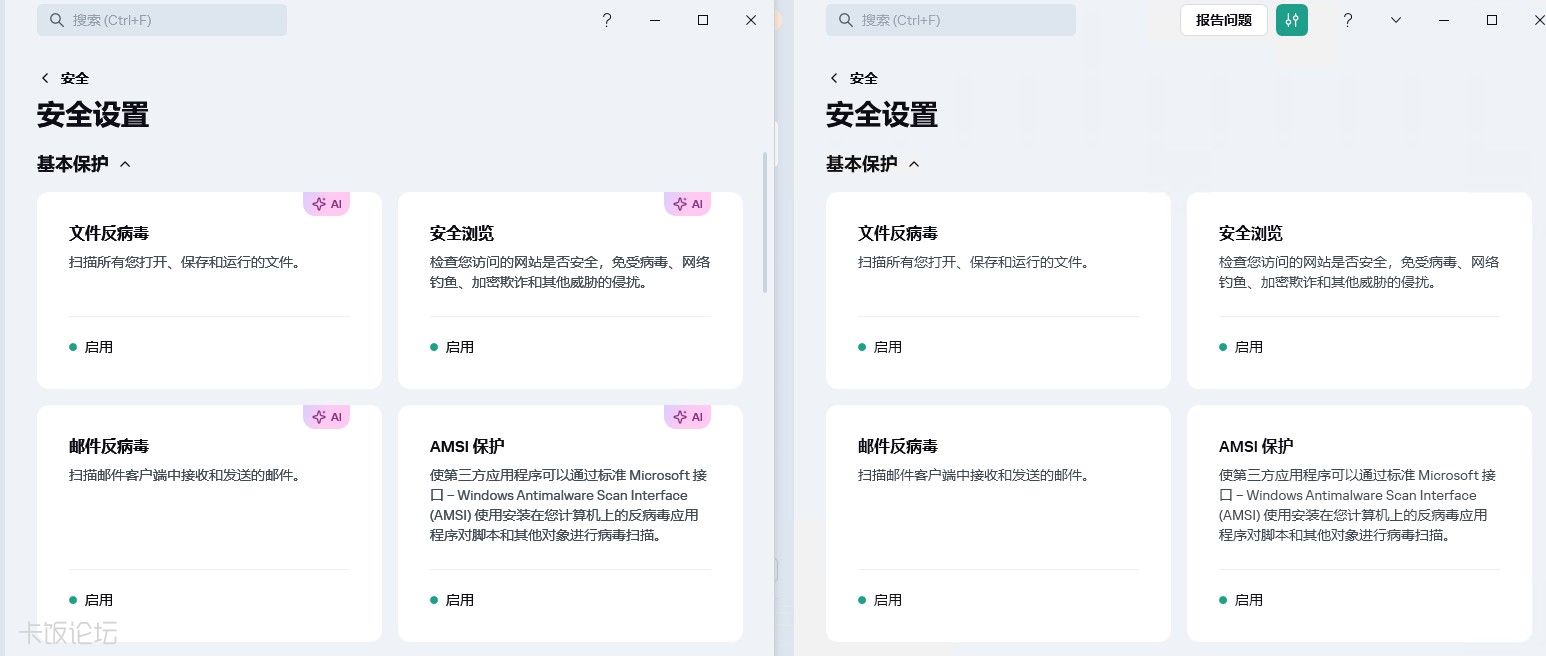The image size is (1546, 656).
Task: Open help in the right window title bar
Action: click(x=1347, y=20)
